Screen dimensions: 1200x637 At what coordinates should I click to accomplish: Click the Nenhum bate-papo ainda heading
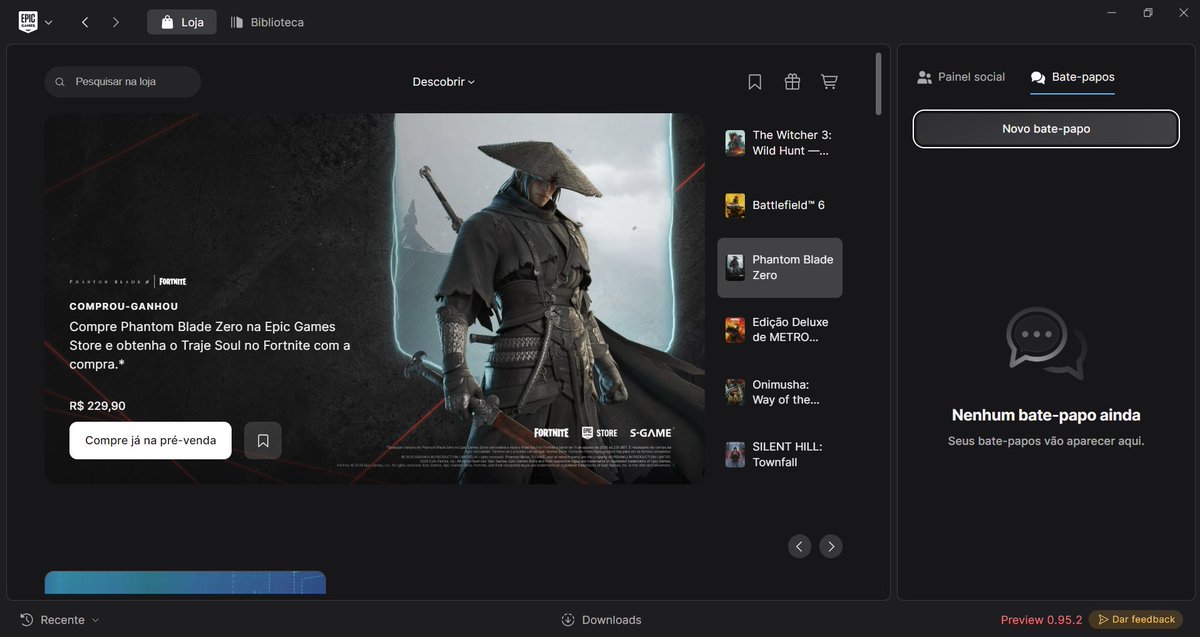[1046, 415]
